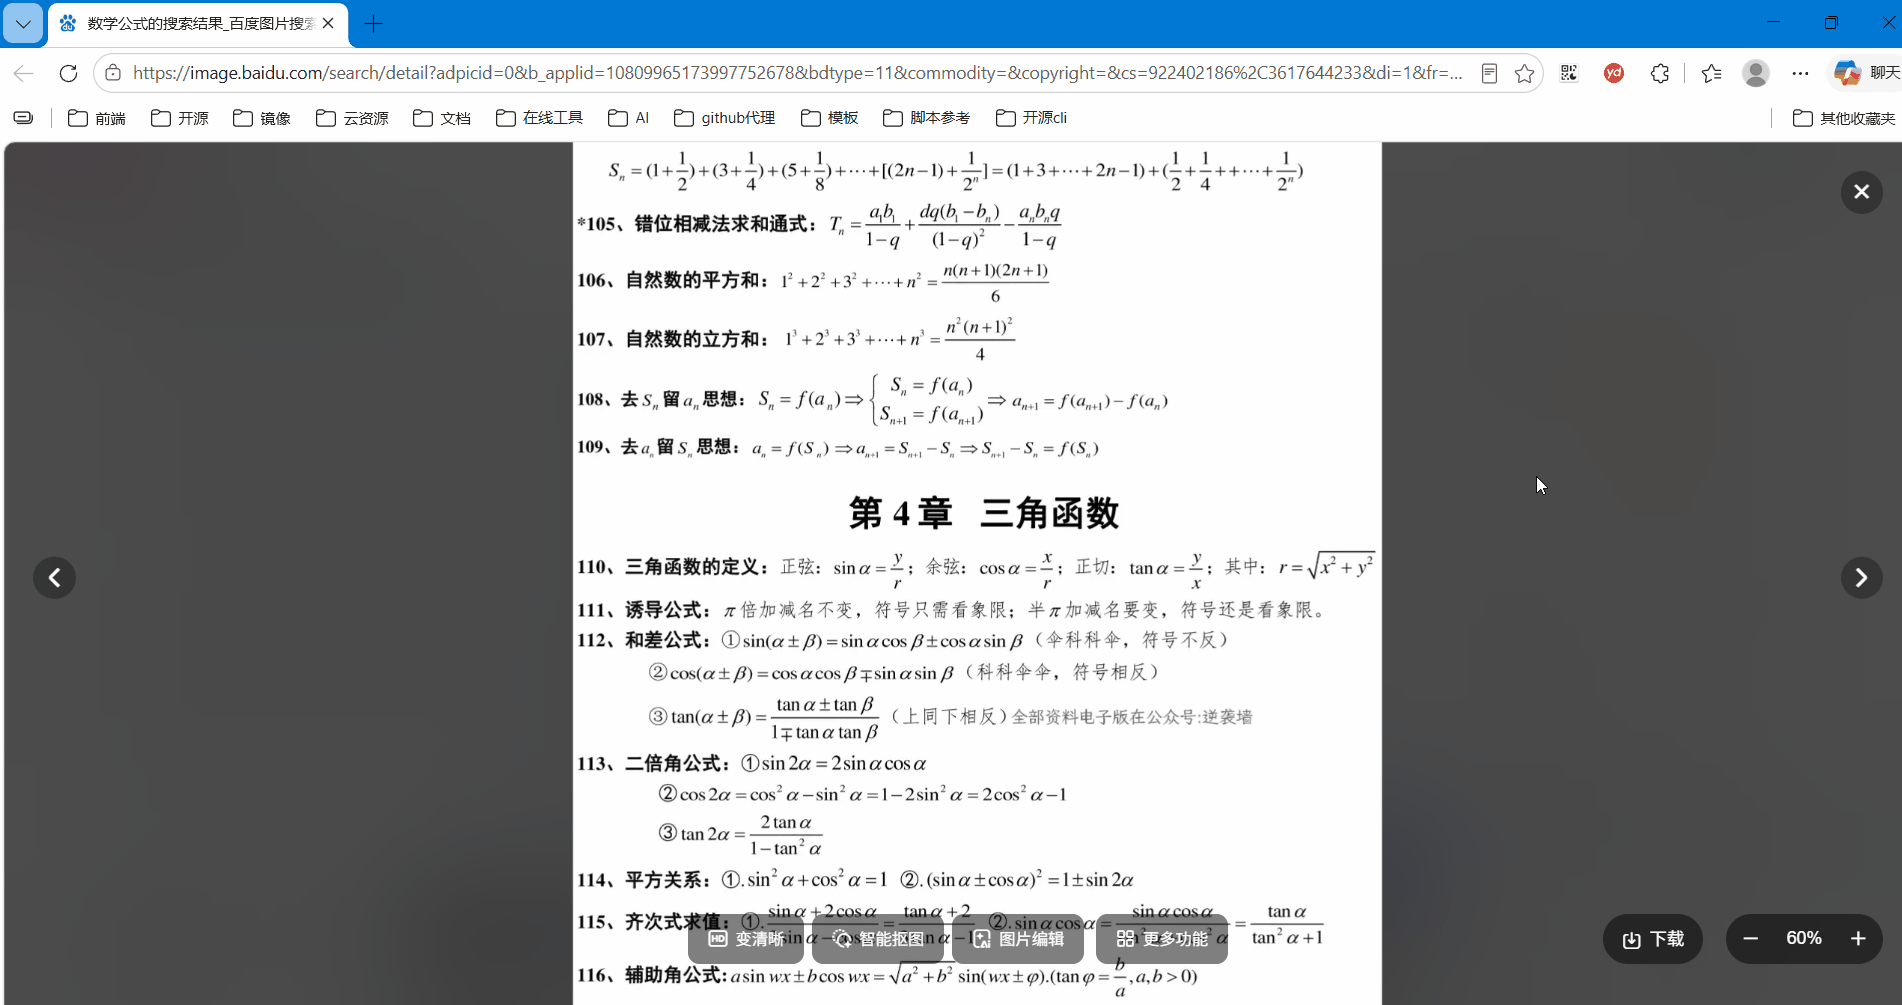Screen dimensions: 1902x1005
Task: Open 云资源 bookmarks folder
Action: (352, 118)
